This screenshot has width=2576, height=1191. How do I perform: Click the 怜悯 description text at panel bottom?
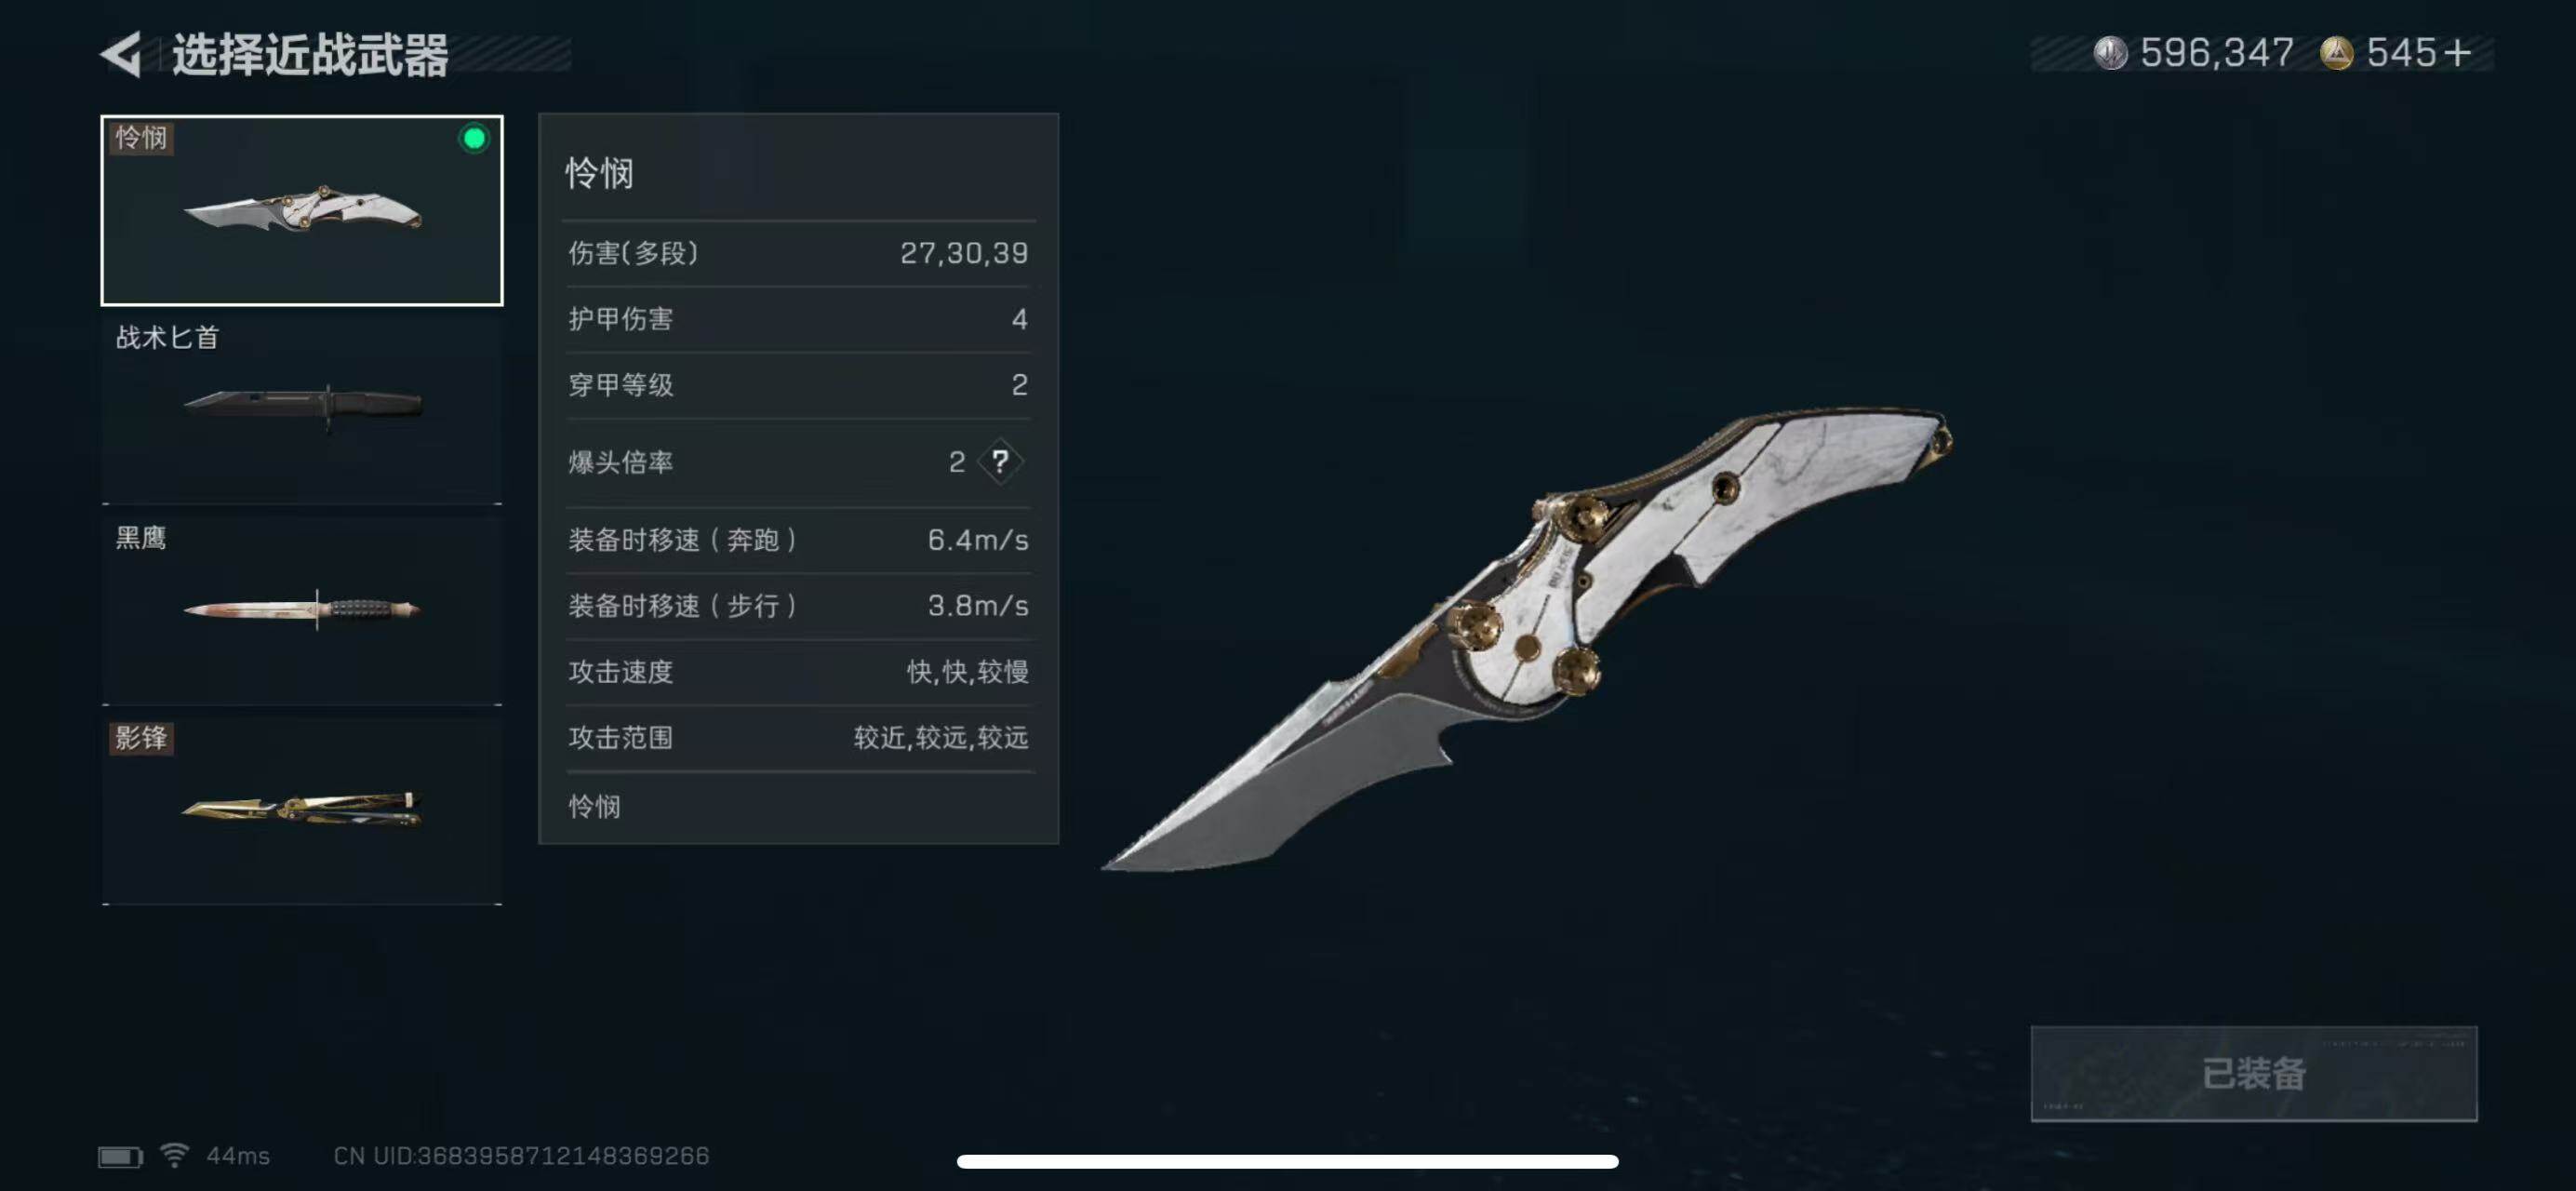click(x=594, y=806)
